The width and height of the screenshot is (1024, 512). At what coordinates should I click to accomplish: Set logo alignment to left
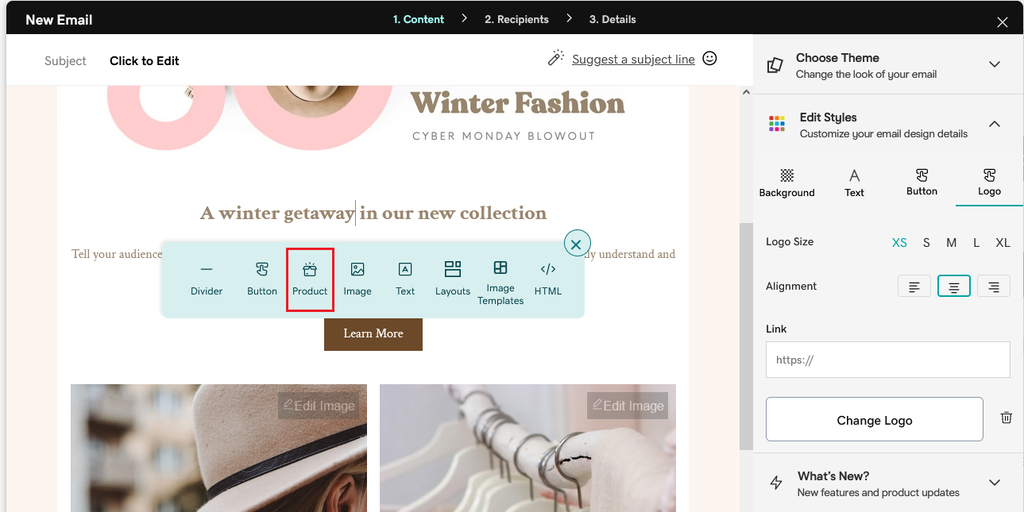point(914,287)
